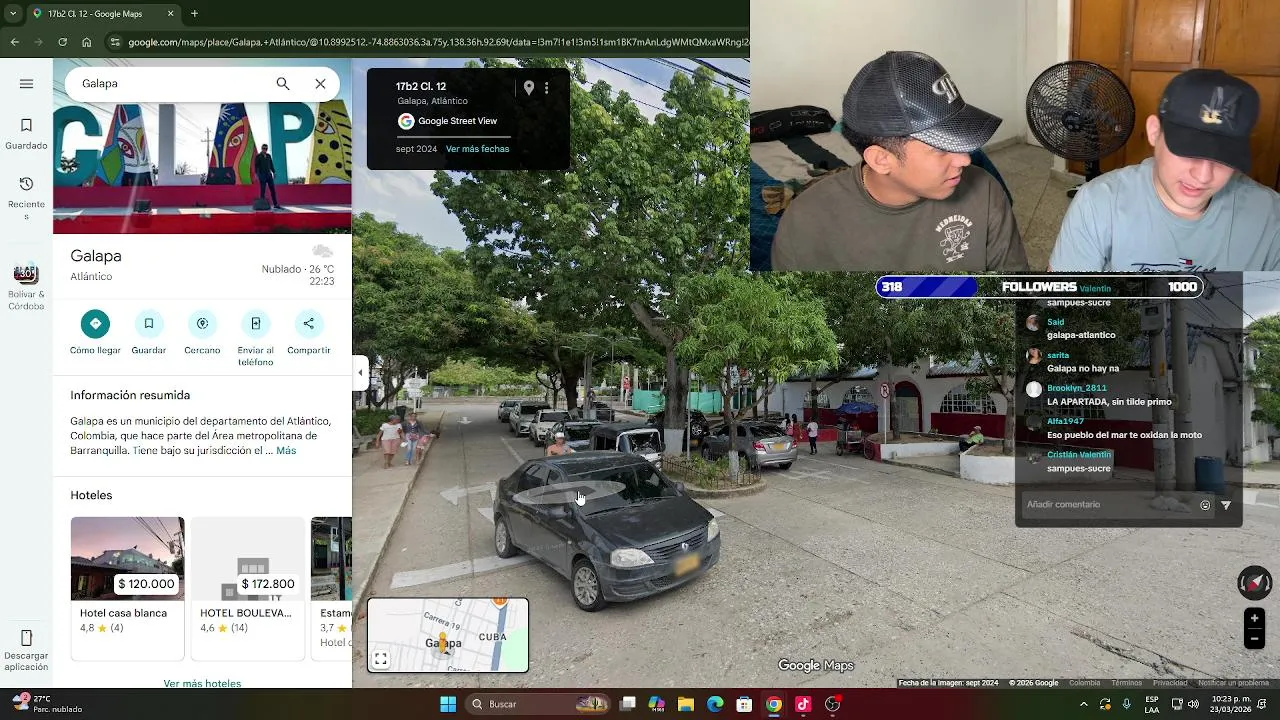Expand the summary with Más link
This screenshot has height=720, width=1280.
point(286,451)
